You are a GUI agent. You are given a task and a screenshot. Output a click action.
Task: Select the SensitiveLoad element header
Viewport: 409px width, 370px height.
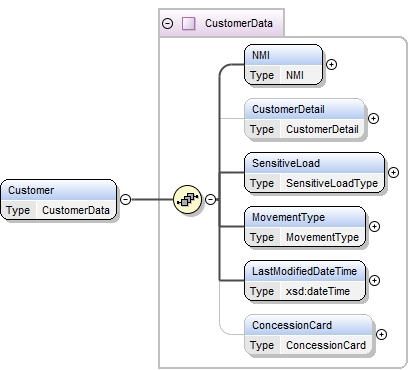(x=315, y=163)
